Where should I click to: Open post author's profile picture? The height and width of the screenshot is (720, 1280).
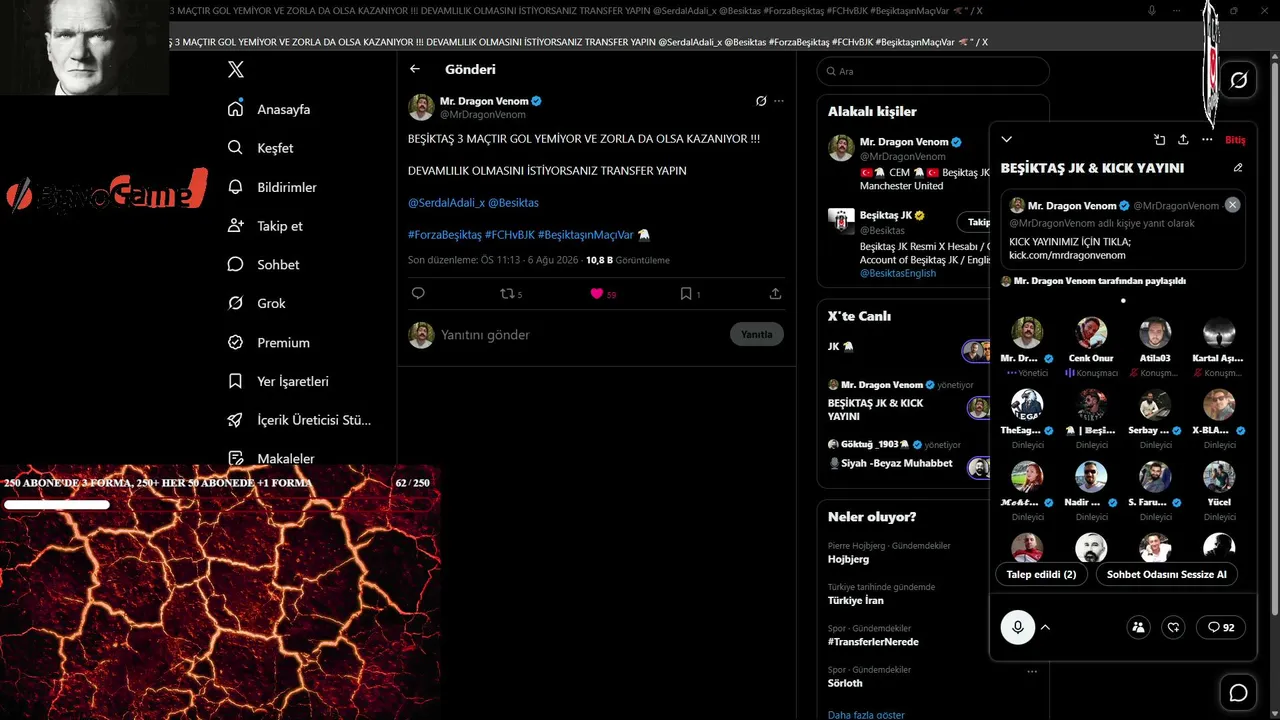click(x=421, y=107)
